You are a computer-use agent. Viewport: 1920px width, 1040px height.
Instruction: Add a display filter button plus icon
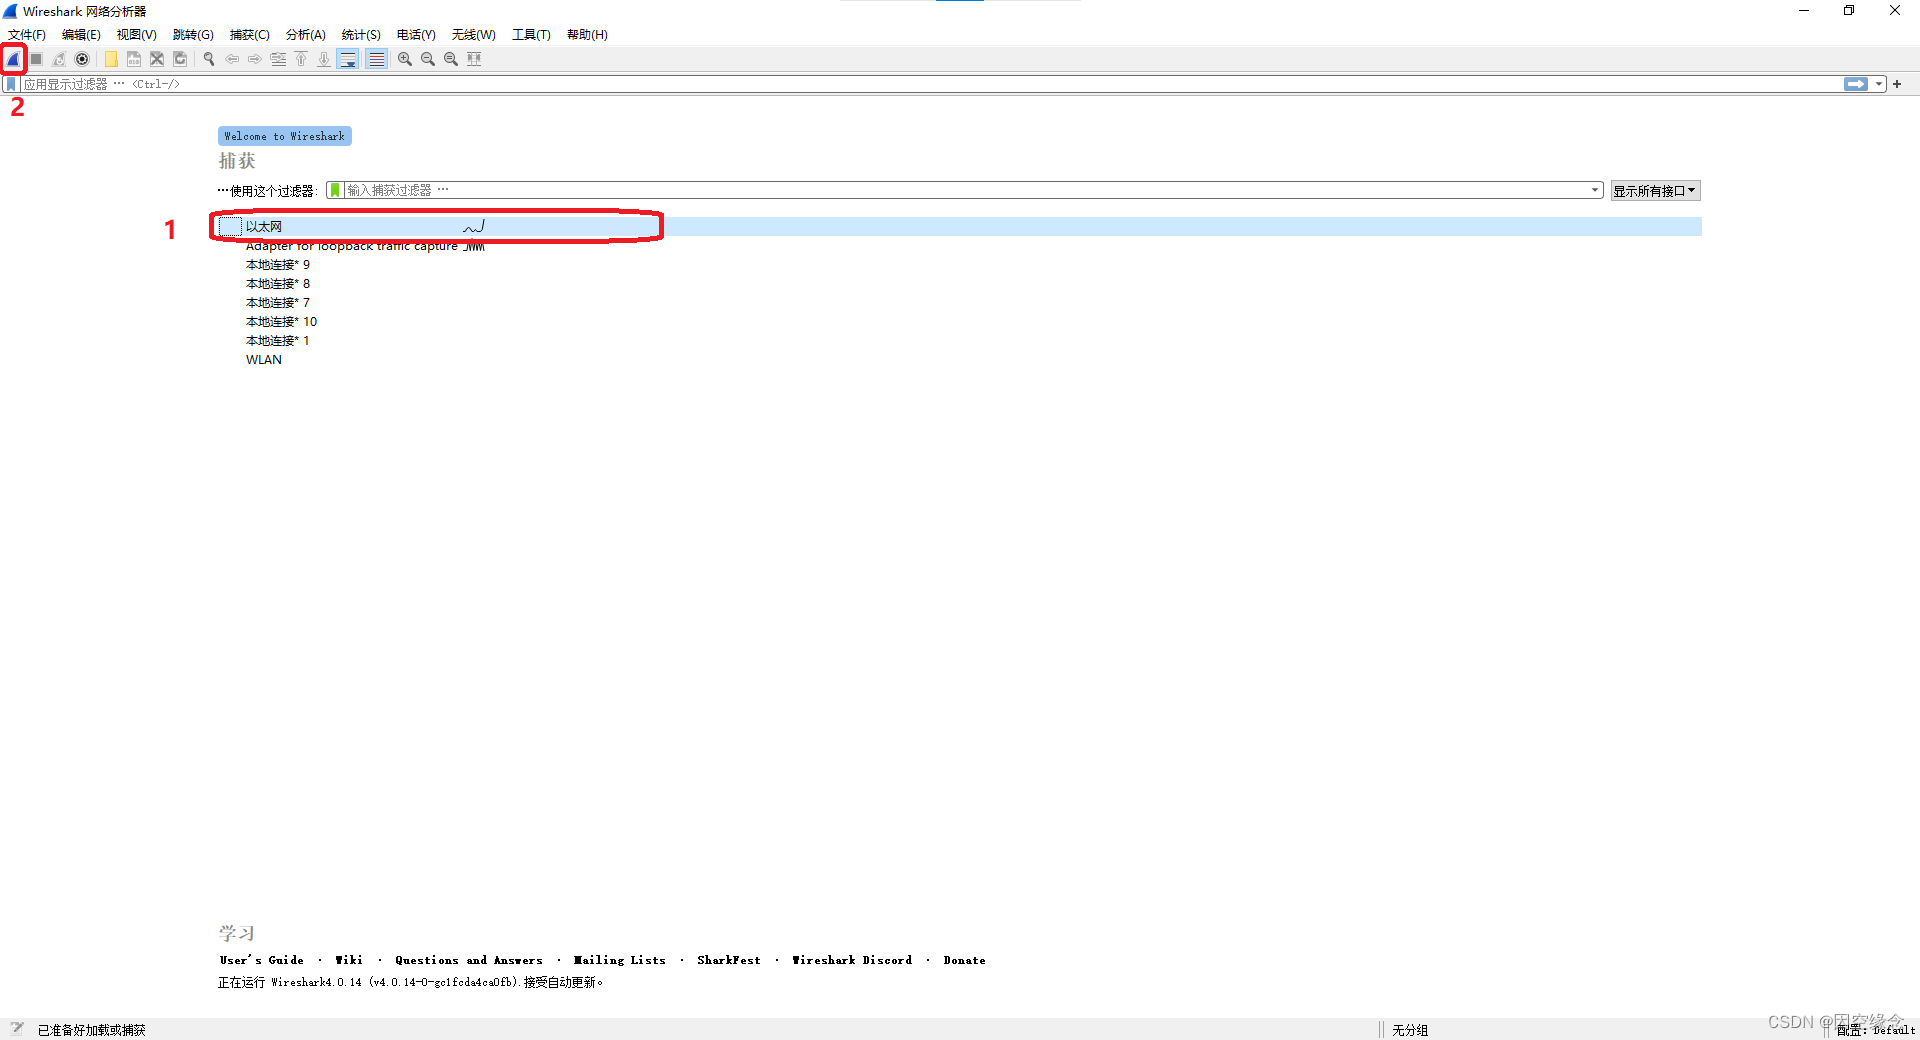click(x=1897, y=84)
